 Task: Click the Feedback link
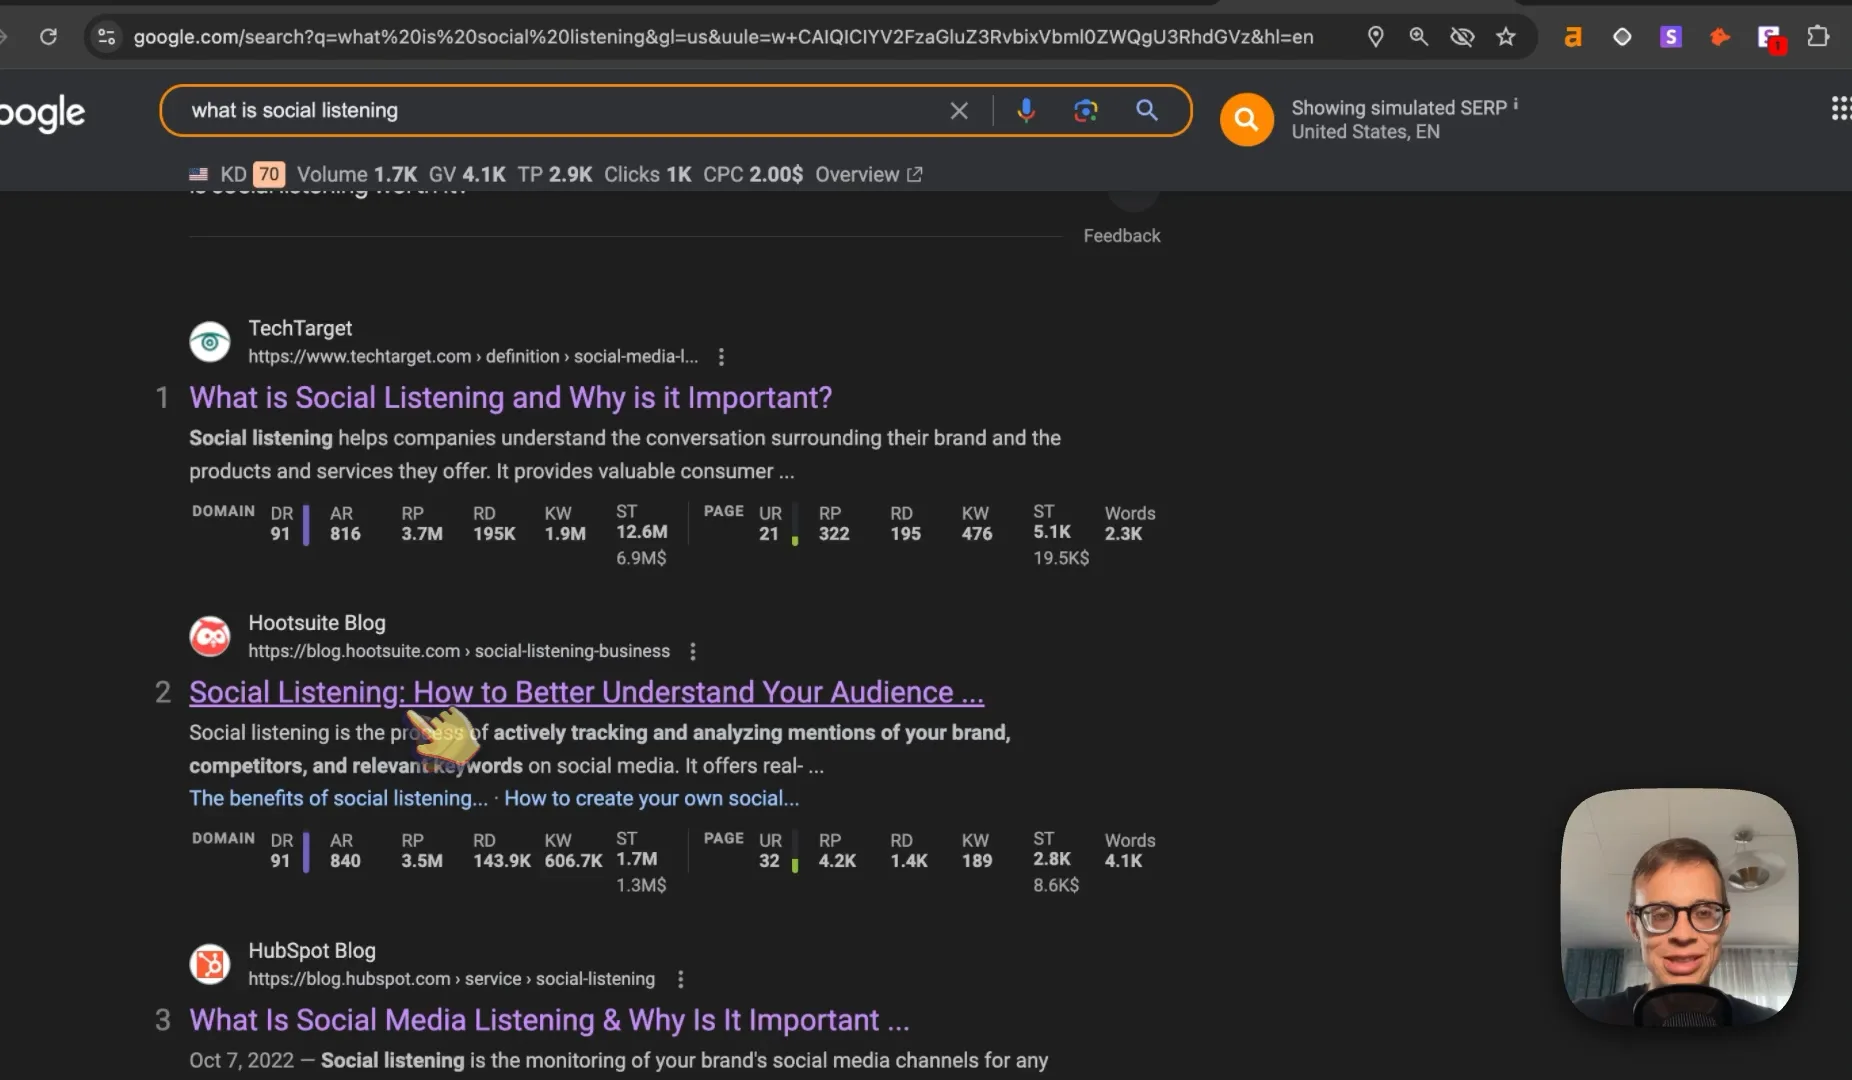(1121, 236)
